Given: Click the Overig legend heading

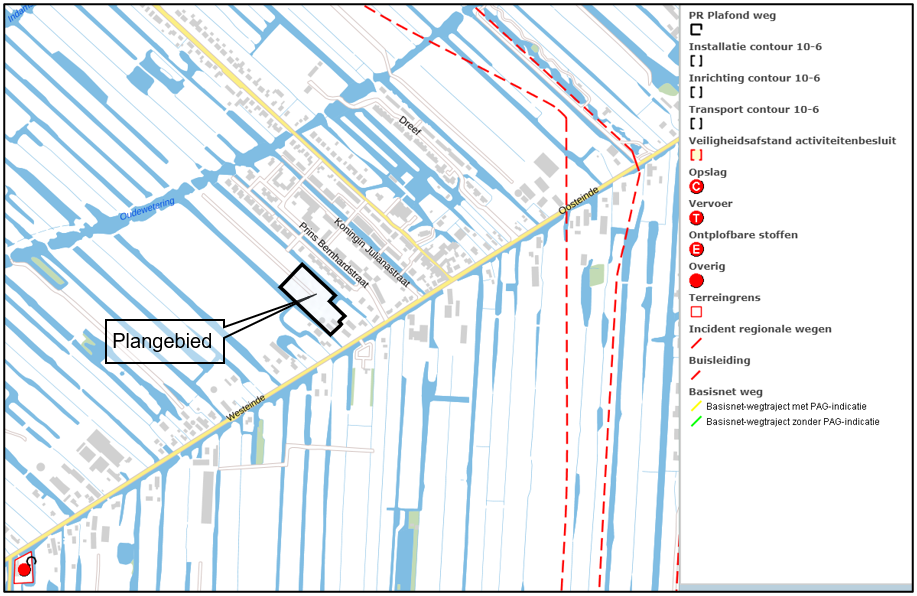Looking at the screenshot, I should (x=706, y=267).
